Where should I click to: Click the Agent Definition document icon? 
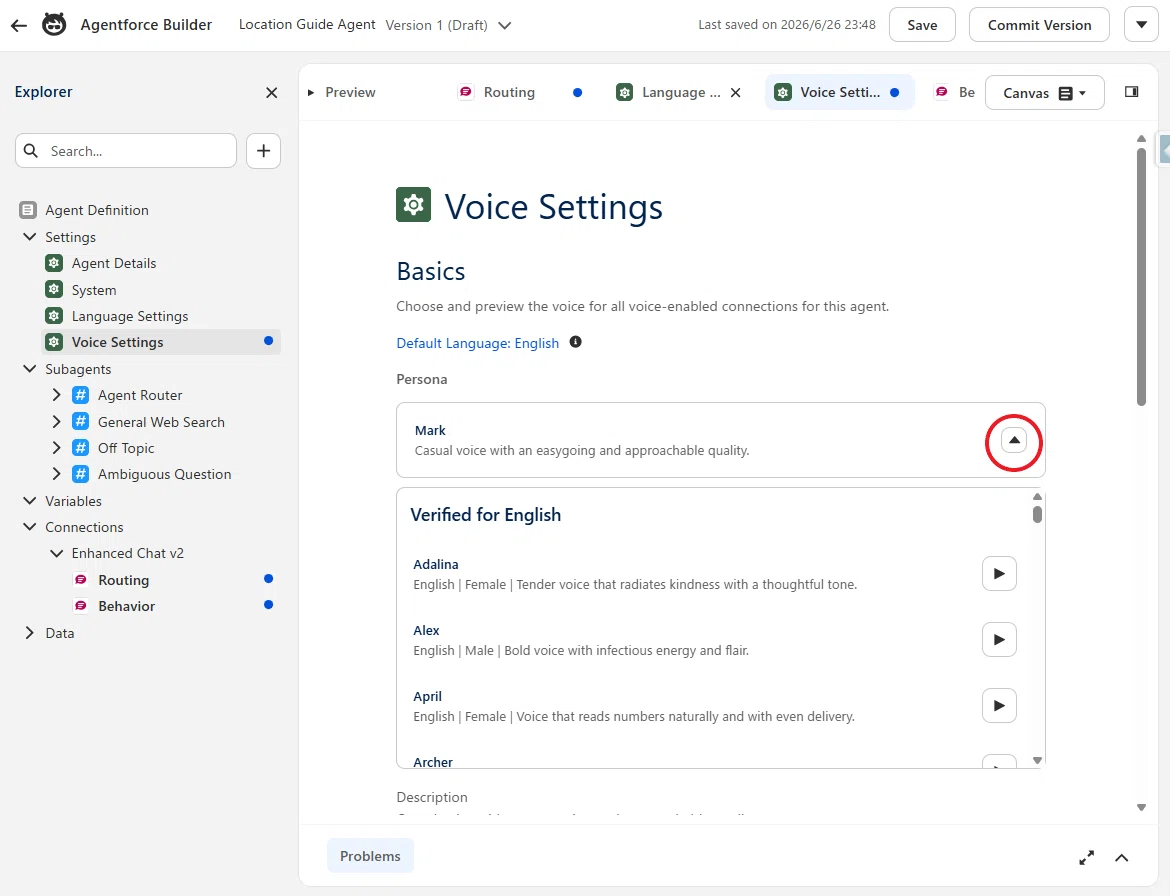pyautogui.click(x=28, y=210)
